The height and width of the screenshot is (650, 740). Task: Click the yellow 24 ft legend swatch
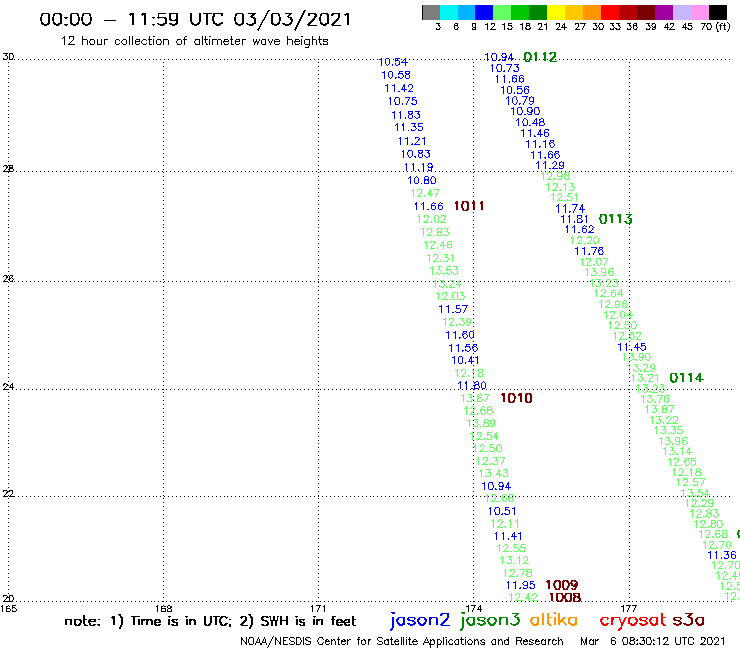[x=556, y=12]
